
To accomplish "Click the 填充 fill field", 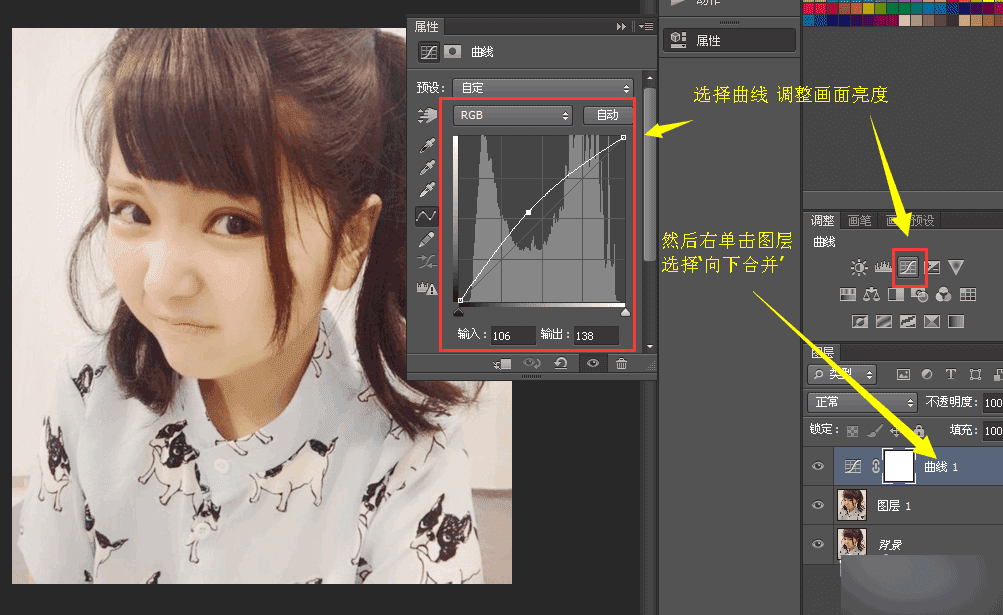I will click(993, 430).
